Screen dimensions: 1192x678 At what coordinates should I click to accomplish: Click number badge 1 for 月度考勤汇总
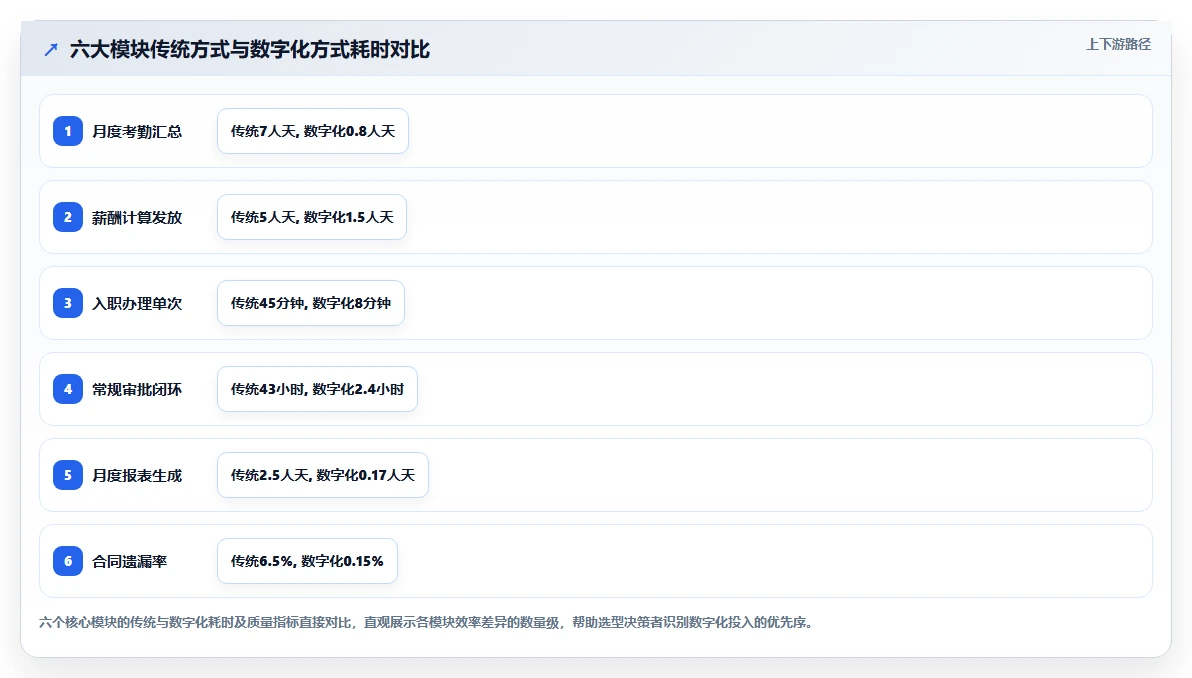(68, 131)
